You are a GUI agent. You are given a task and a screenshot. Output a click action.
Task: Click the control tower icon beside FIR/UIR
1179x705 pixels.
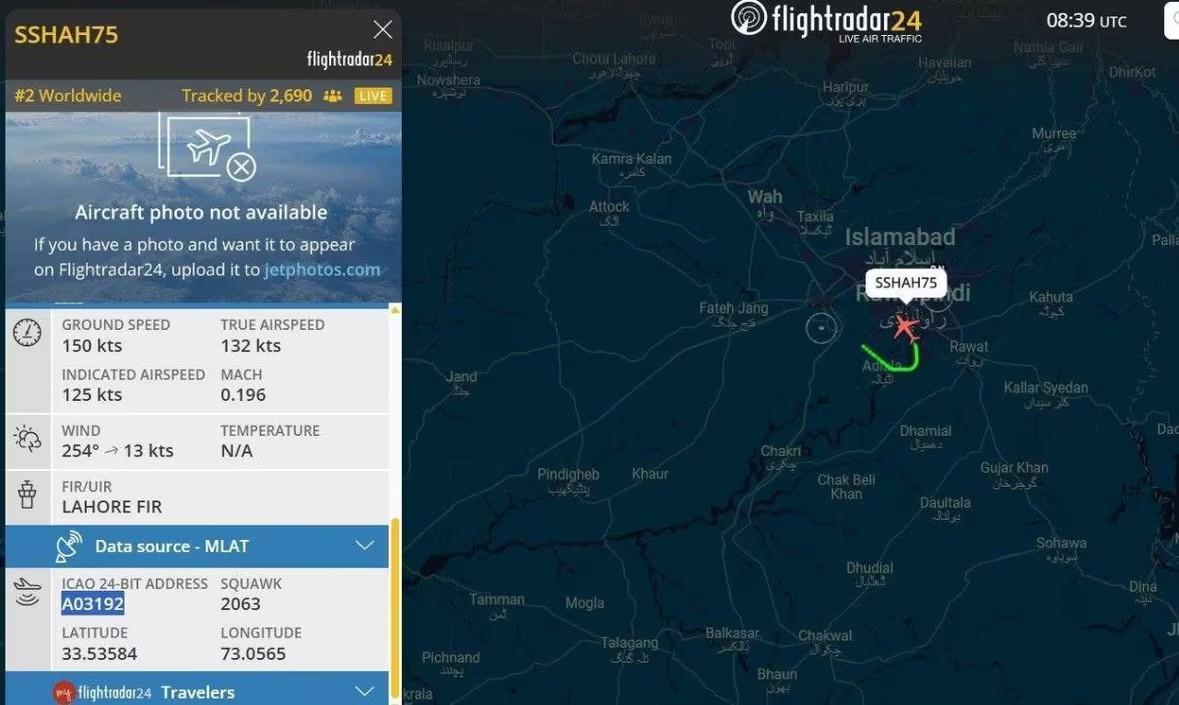click(x=27, y=495)
